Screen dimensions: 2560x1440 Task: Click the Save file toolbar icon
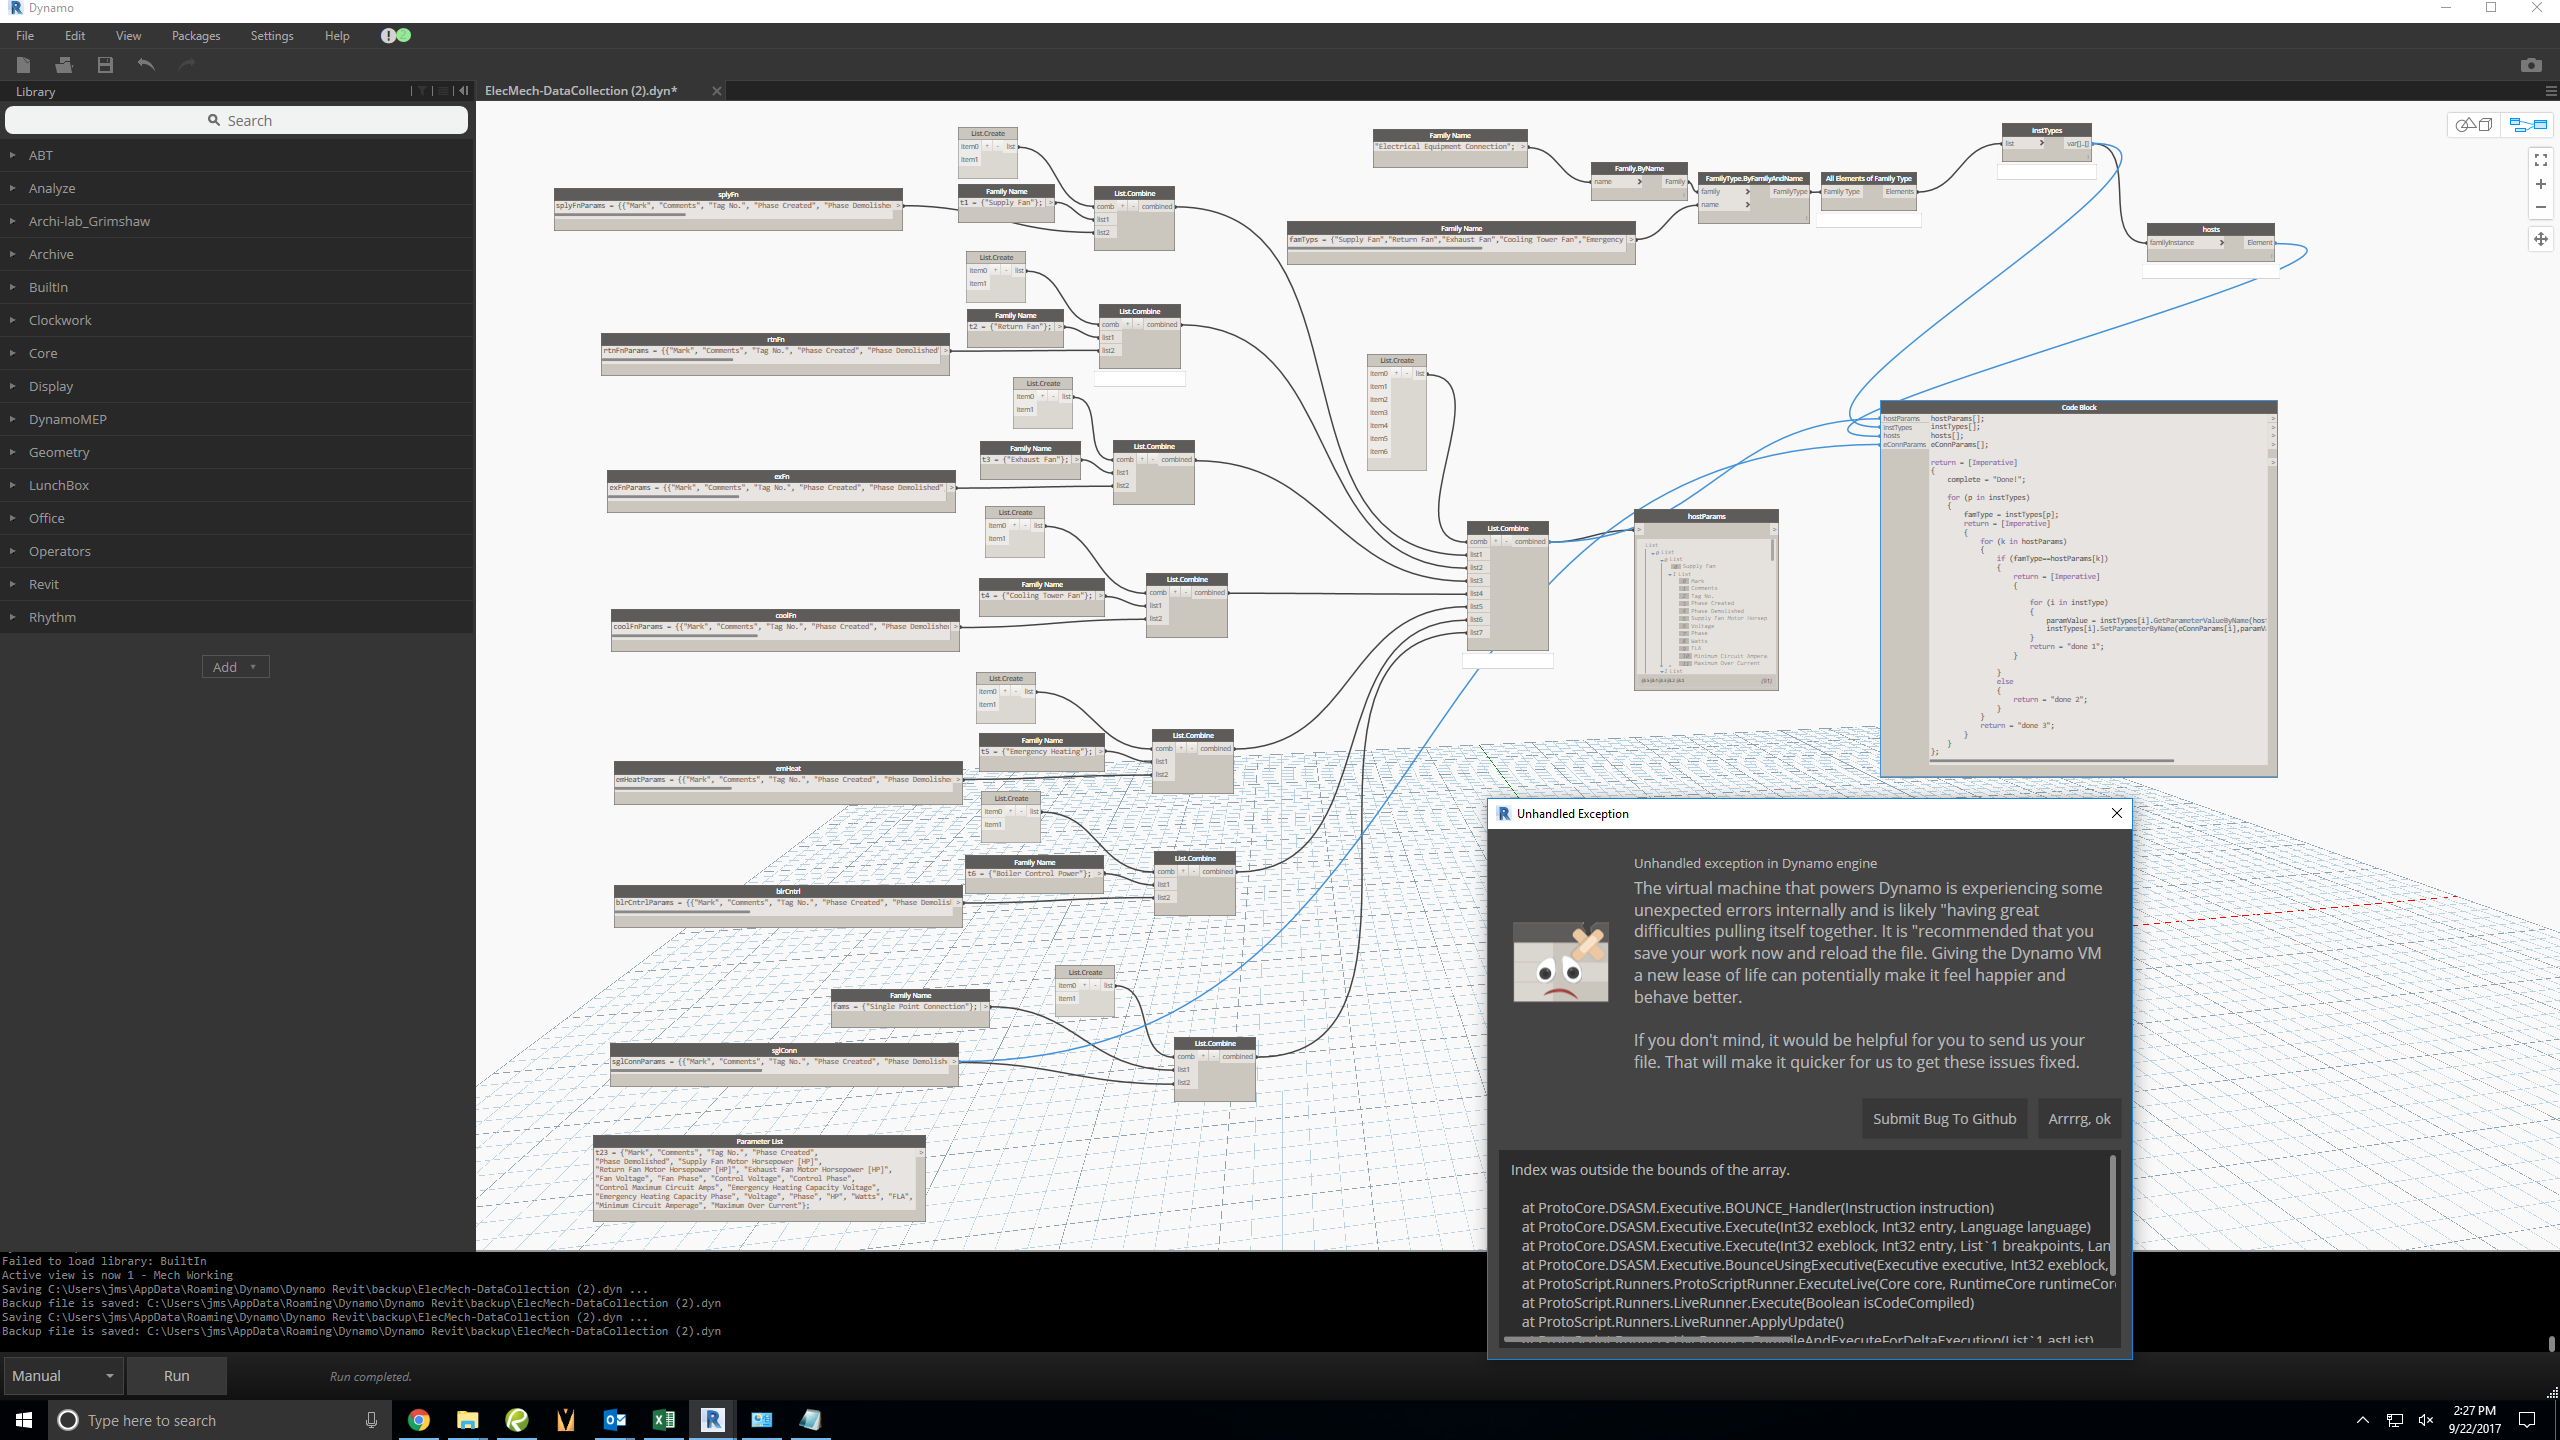105,65
